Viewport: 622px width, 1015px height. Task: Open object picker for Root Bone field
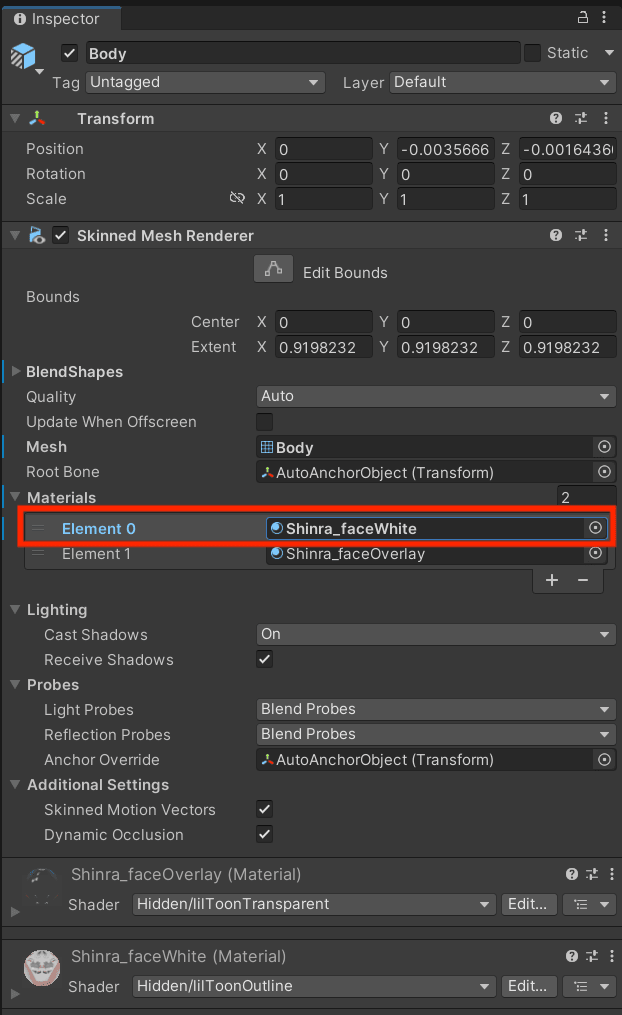coord(604,472)
